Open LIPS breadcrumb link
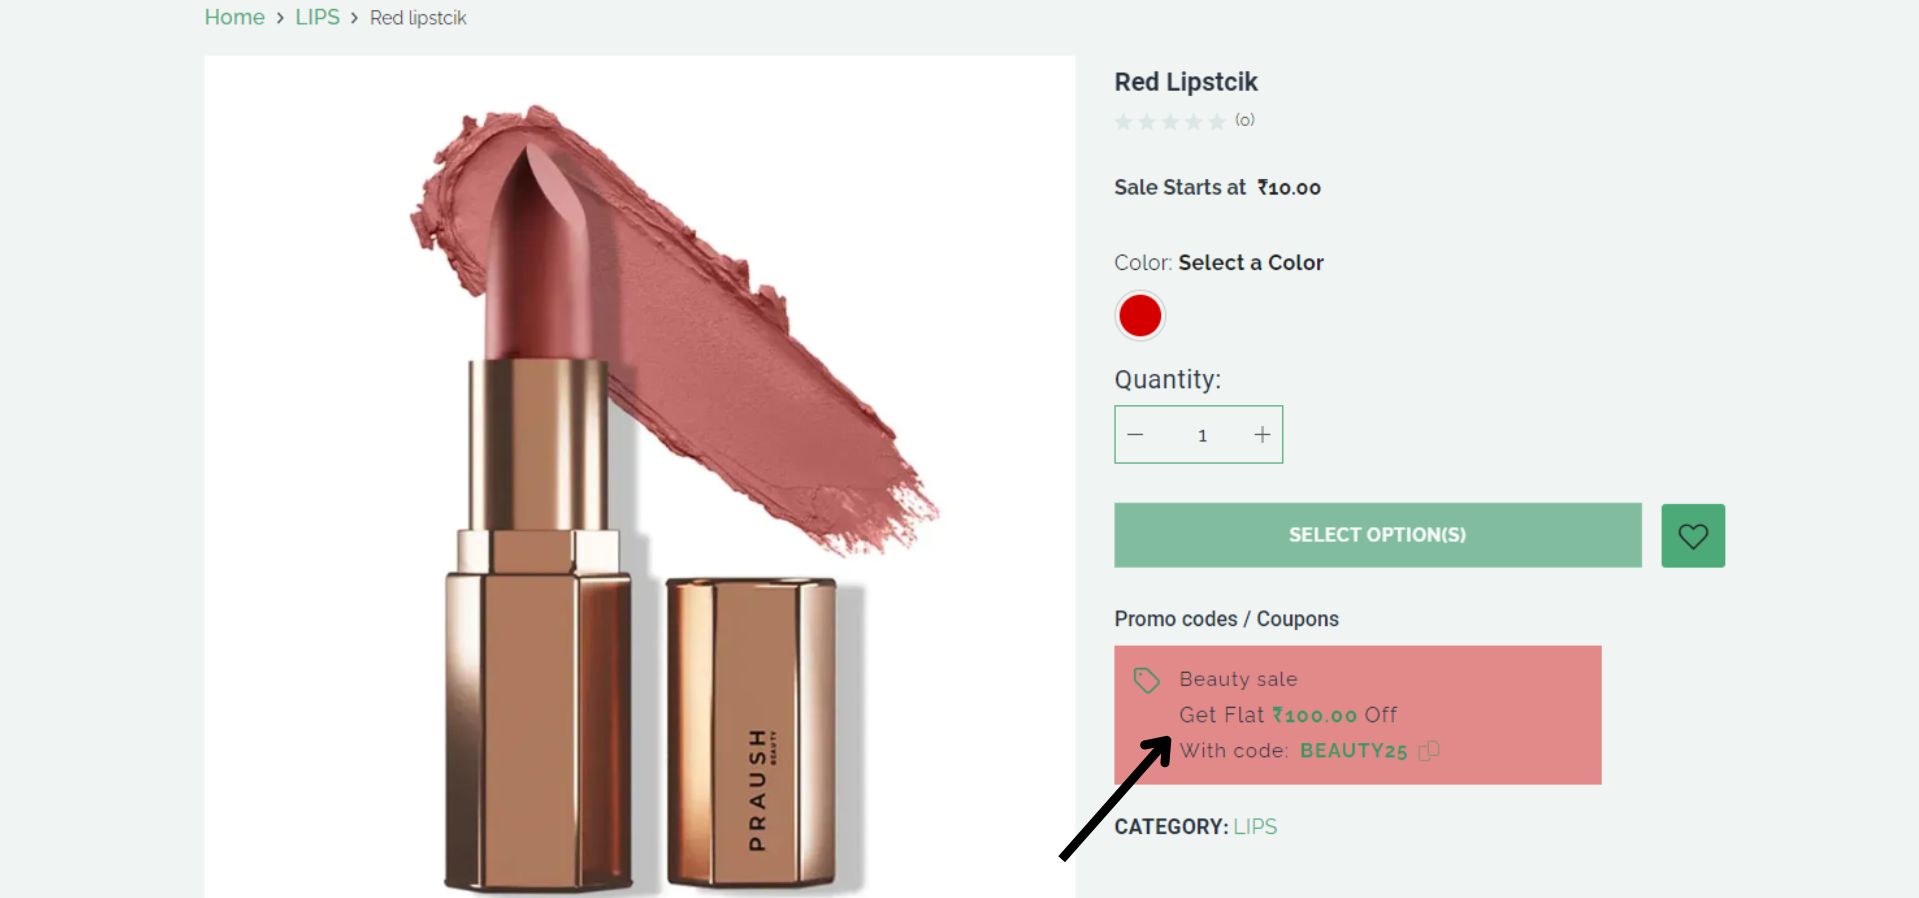This screenshot has height=898, width=1919. tap(317, 17)
